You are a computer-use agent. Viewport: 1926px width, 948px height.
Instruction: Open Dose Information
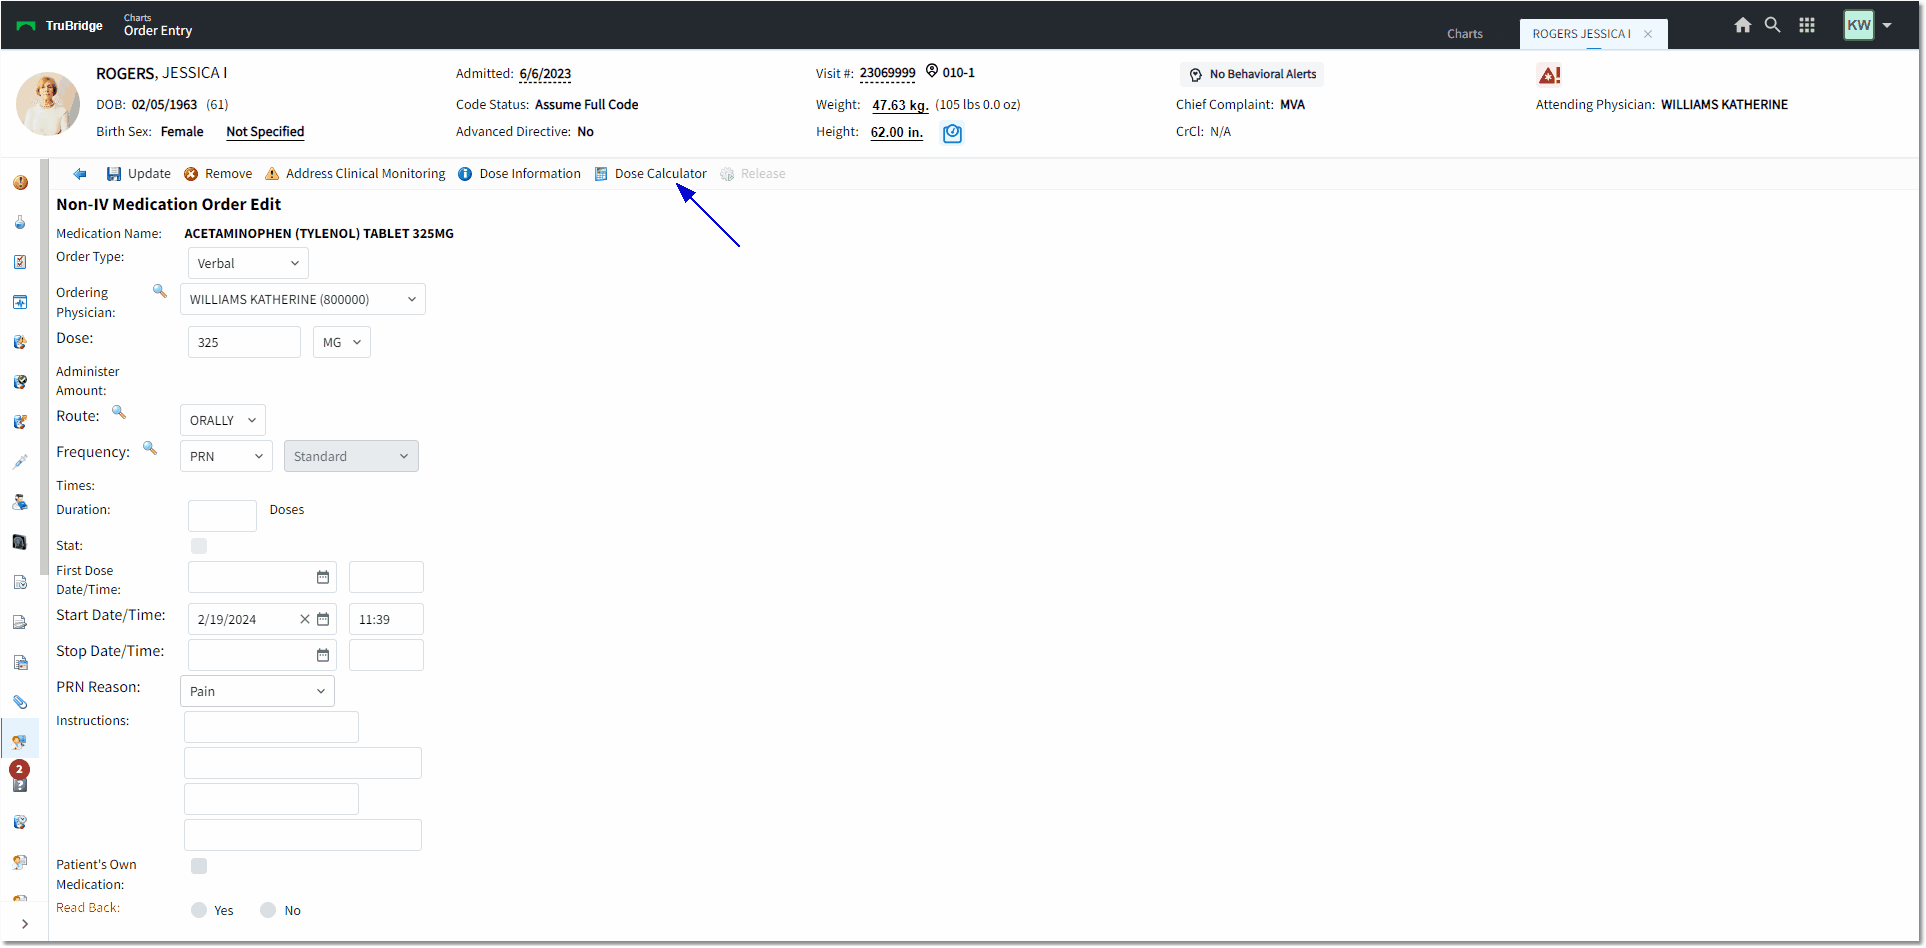coord(519,174)
